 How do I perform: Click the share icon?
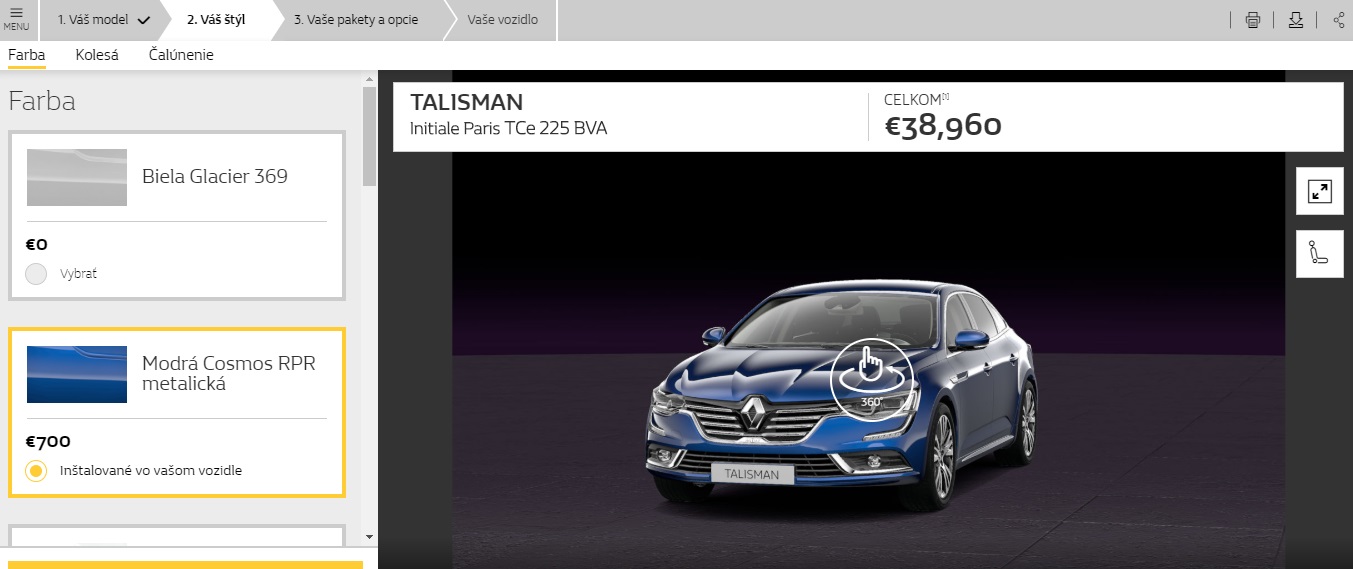pyautogui.click(x=1339, y=19)
